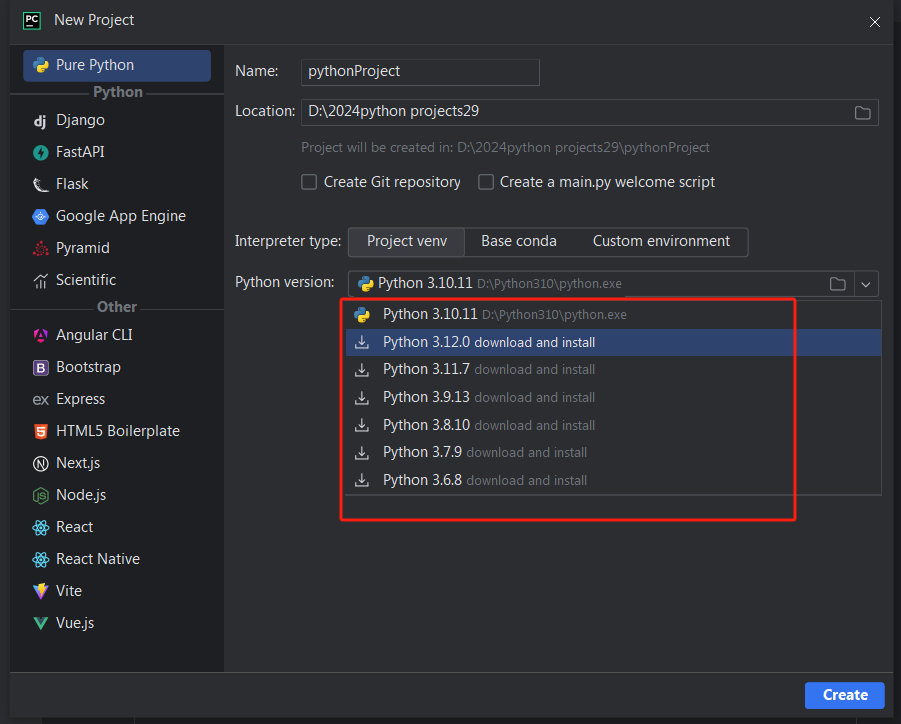Click the Flask project icon

[x=40, y=185]
